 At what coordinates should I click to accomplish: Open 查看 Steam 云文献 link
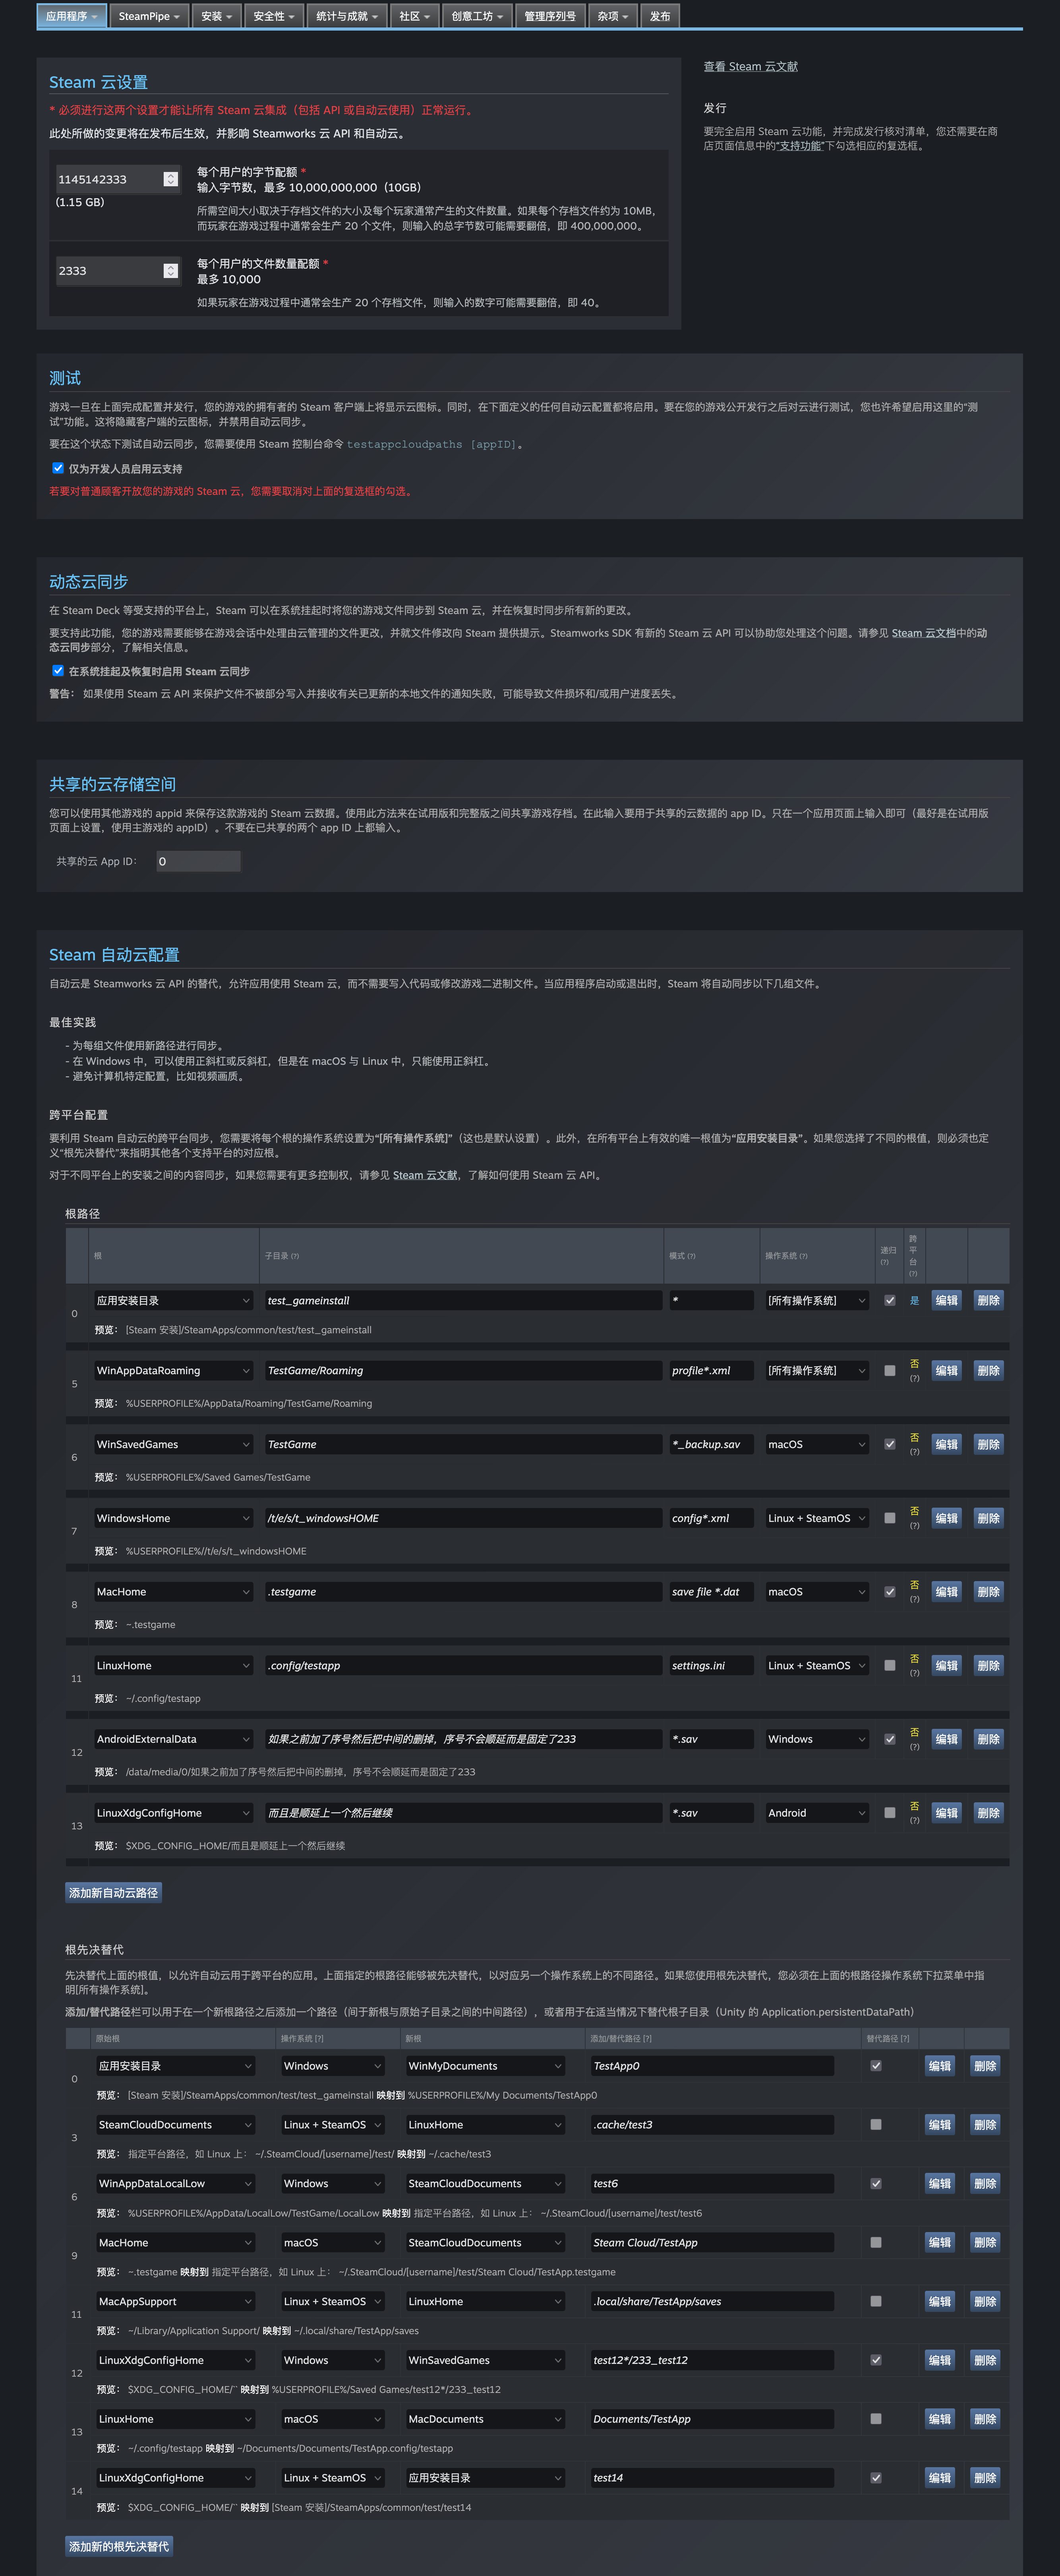750,67
